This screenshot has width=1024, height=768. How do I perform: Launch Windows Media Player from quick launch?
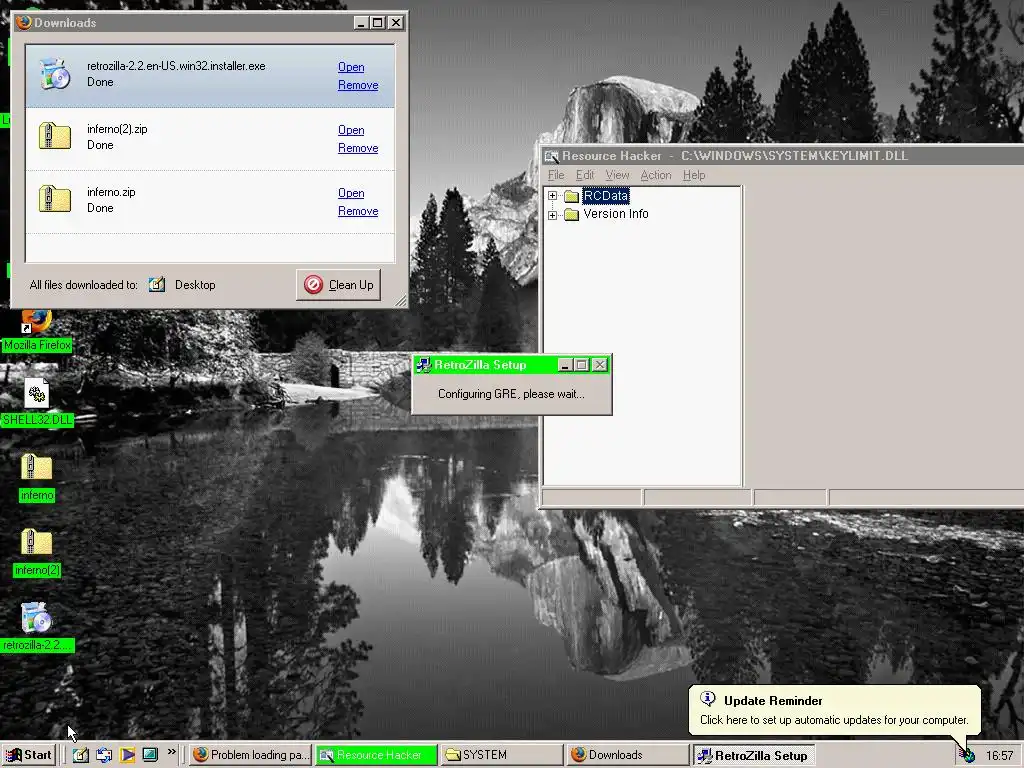click(x=127, y=755)
